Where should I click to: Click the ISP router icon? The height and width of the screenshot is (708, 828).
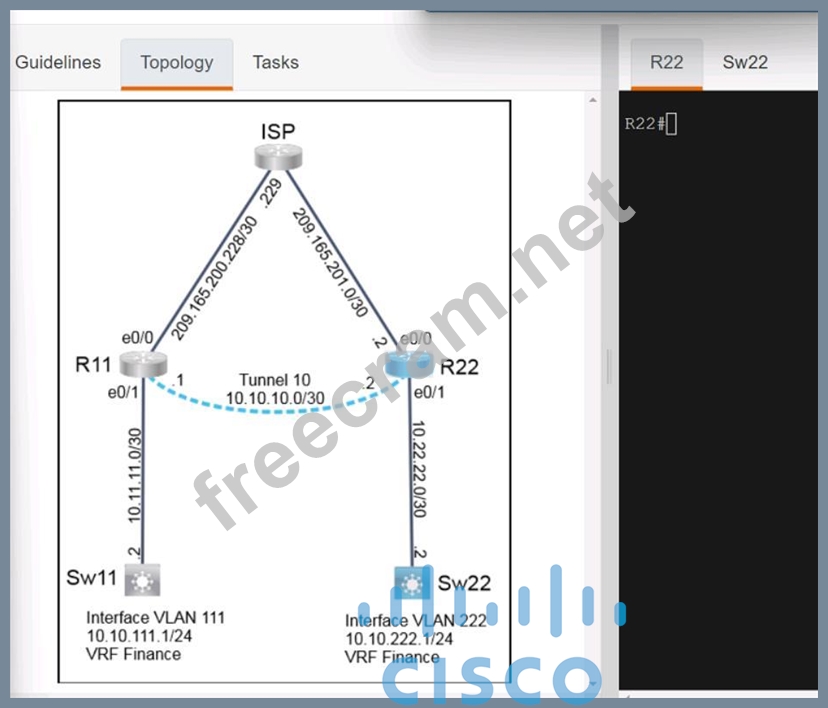pyautogui.click(x=277, y=155)
